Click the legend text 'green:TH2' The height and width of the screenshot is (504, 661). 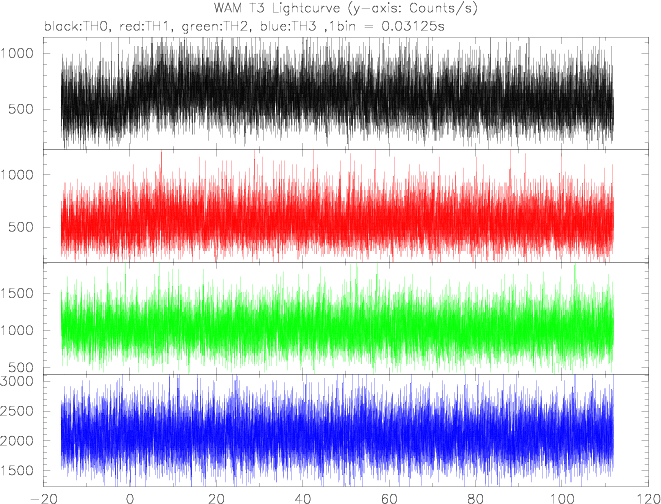coord(216,27)
